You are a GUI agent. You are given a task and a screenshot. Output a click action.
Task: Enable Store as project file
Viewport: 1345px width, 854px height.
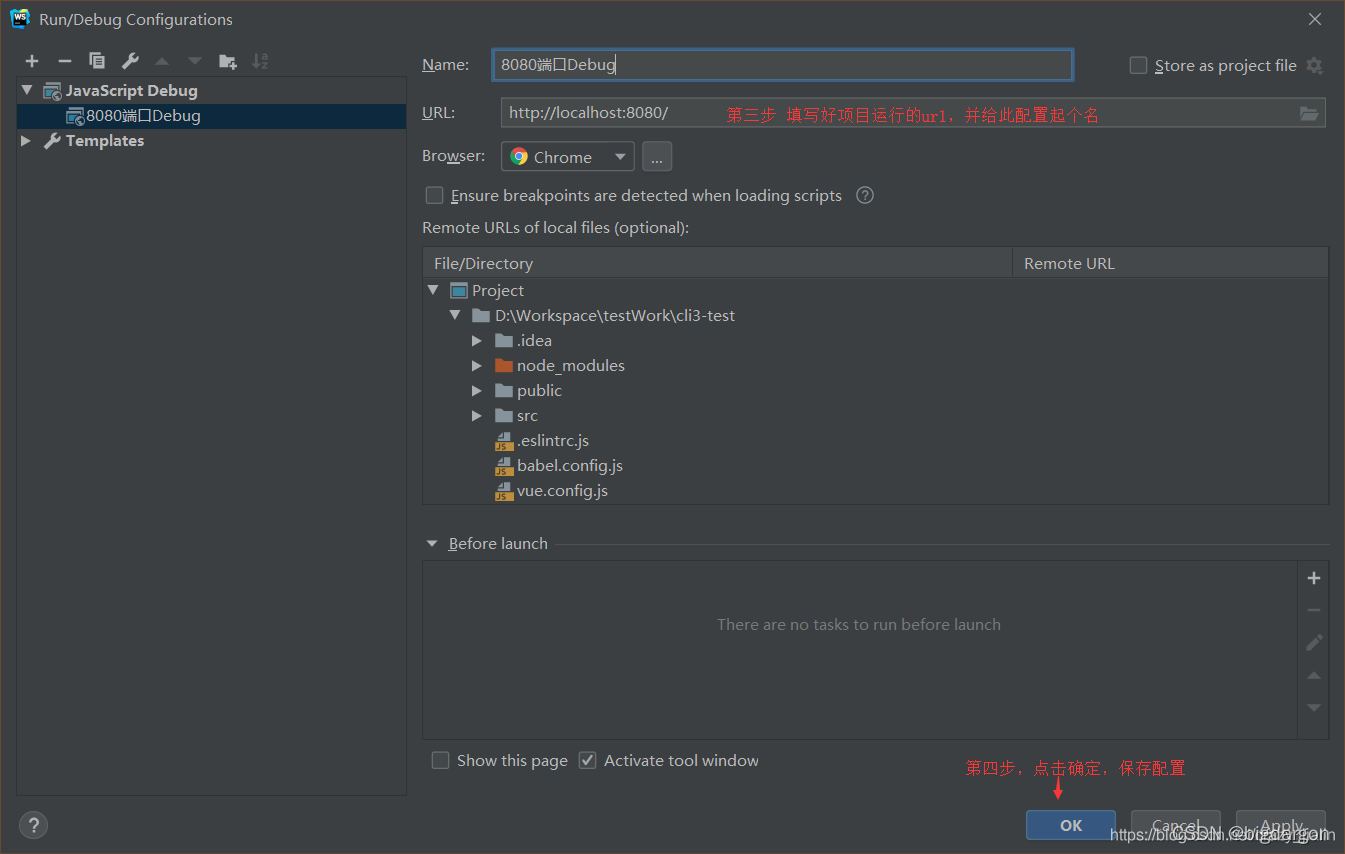tap(1138, 65)
